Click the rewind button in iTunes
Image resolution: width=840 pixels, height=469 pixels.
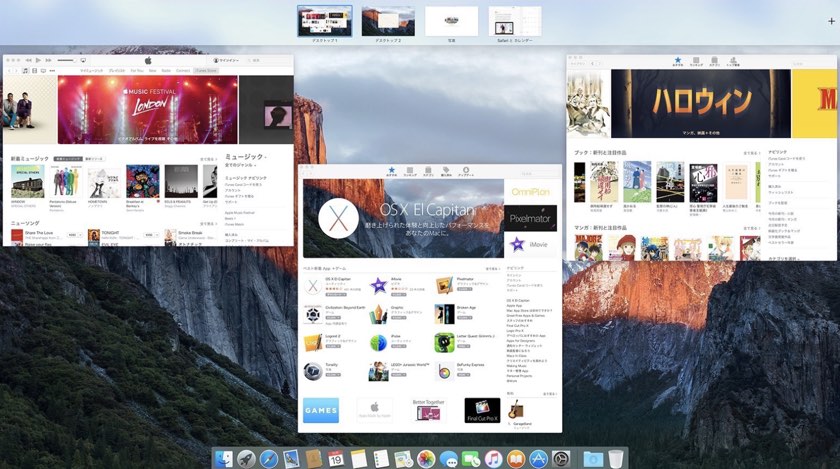point(28,60)
